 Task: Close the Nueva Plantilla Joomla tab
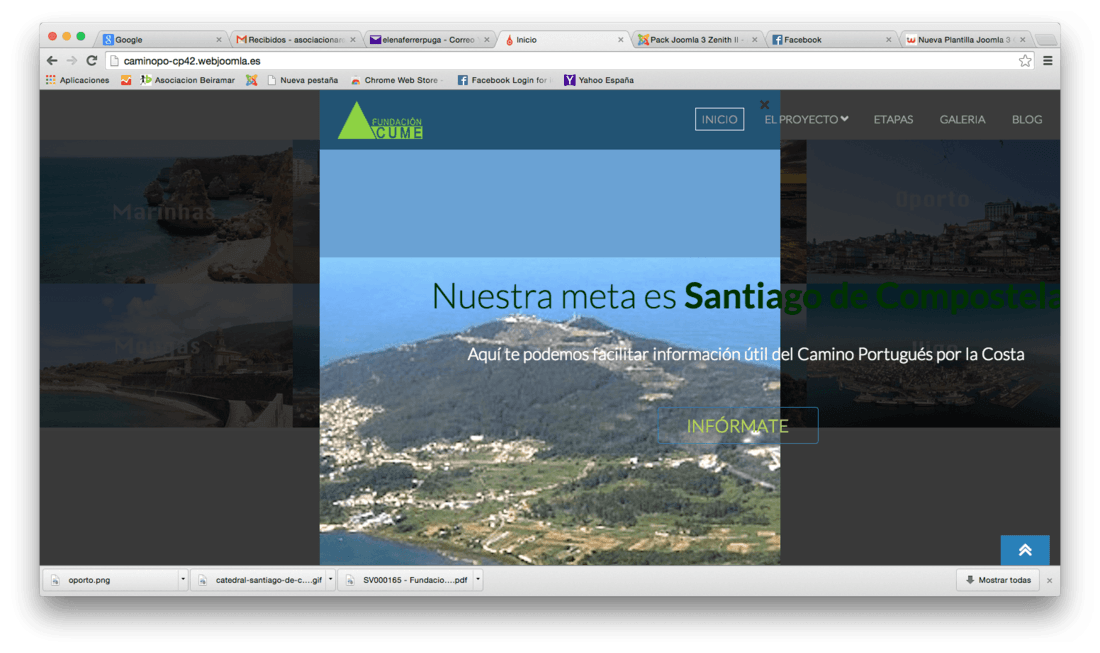1023,40
